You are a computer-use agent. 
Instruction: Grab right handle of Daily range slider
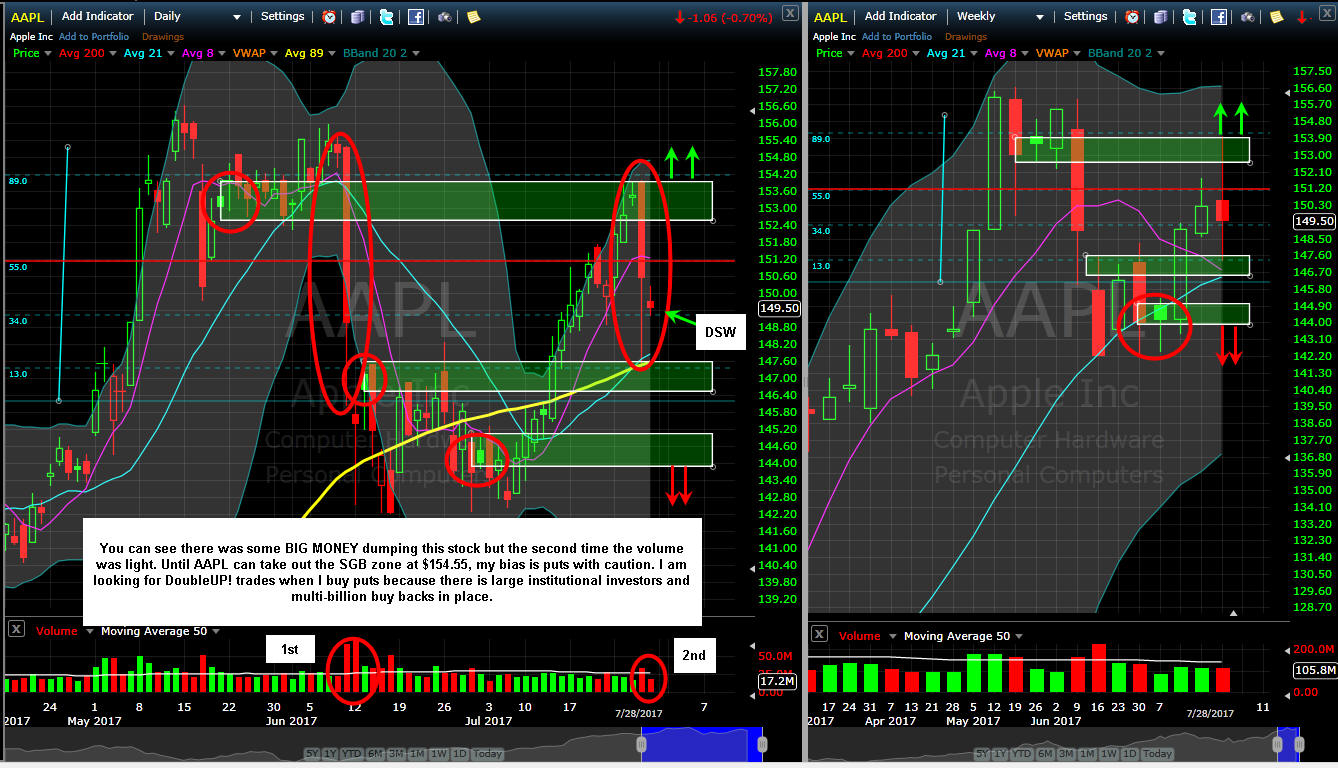pyautogui.click(x=762, y=744)
